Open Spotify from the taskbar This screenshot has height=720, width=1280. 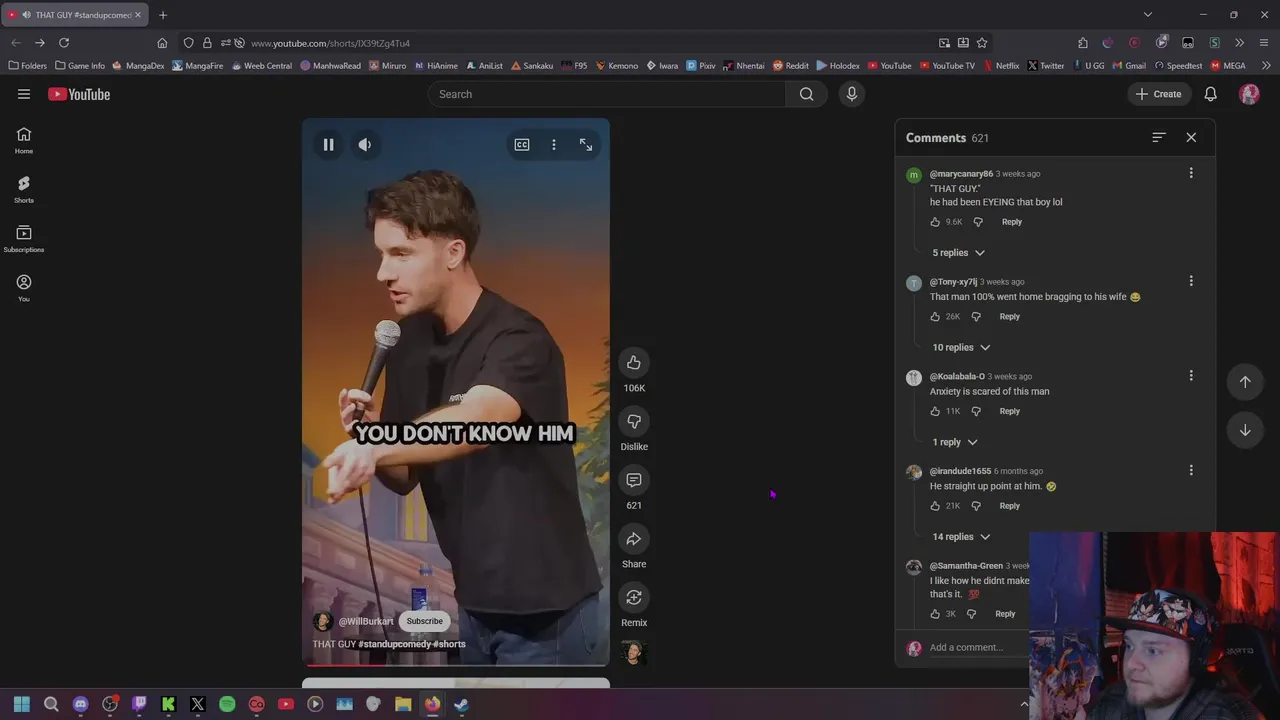[227, 704]
